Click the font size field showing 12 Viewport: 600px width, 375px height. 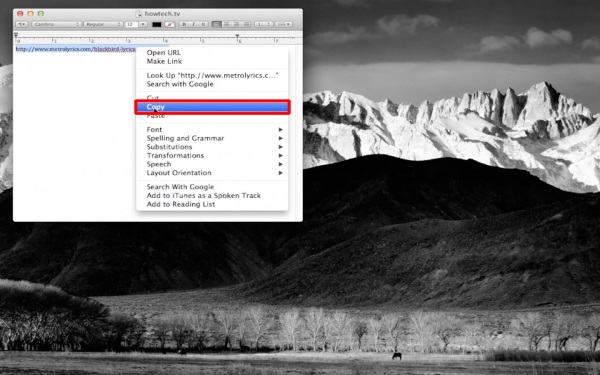pos(131,24)
